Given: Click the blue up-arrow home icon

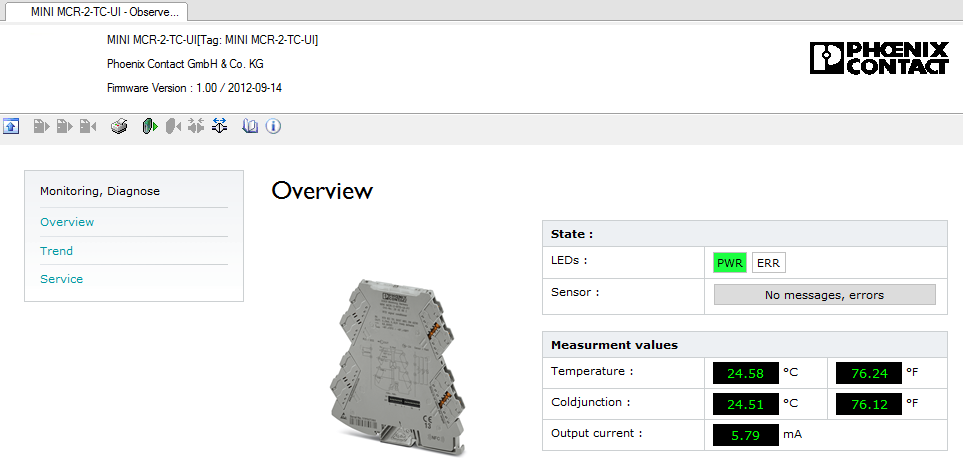Looking at the screenshot, I should click(x=12, y=126).
